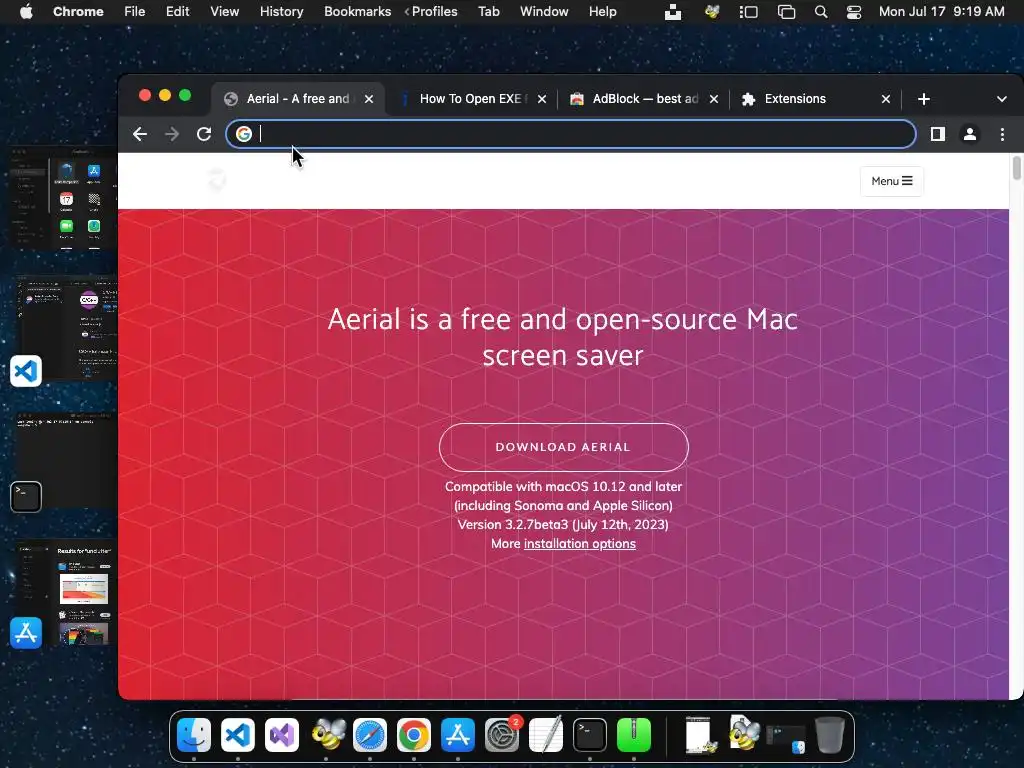Image resolution: width=1024 pixels, height=768 pixels.
Task: Open the minimized dark window in dock
Action: (786, 740)
